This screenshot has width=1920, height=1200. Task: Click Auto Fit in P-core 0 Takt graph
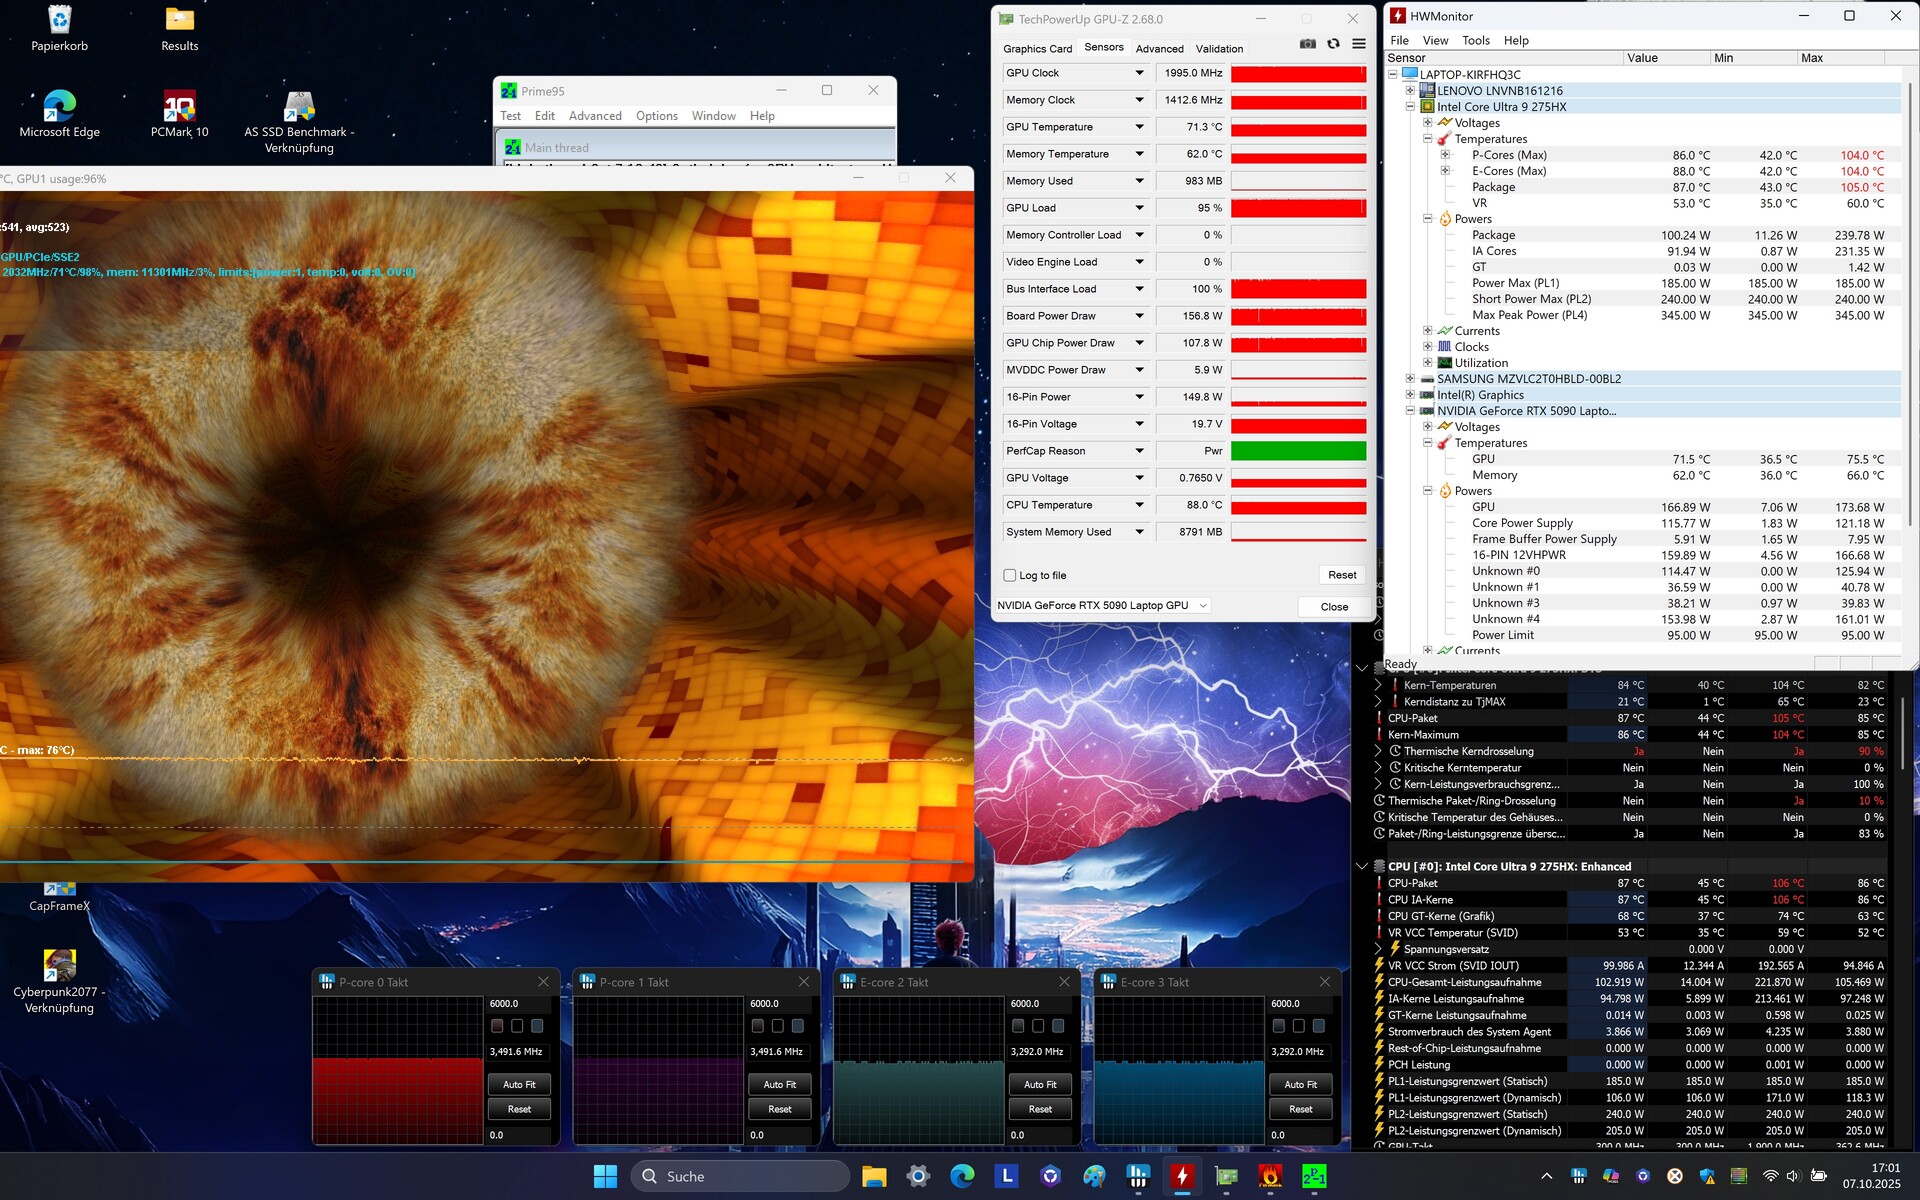[x=519, y=1084]
